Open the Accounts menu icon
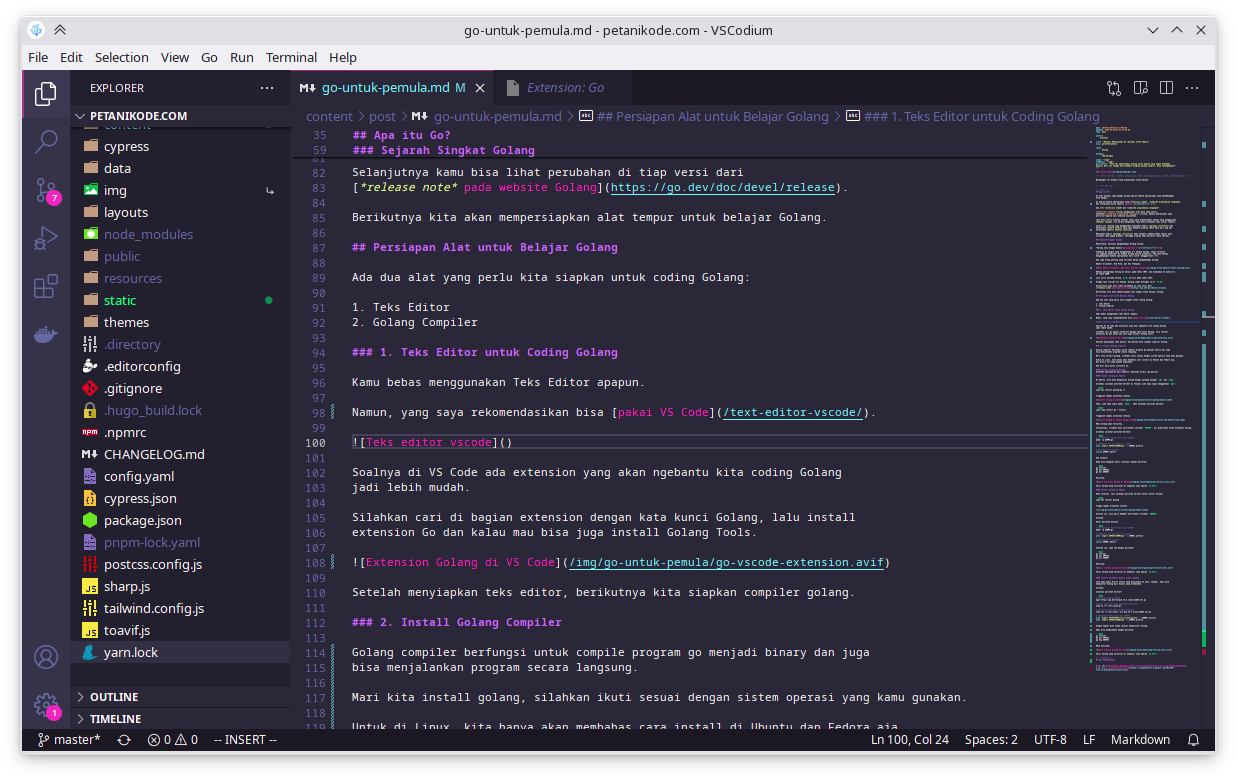Image resolution: width=1237 pixels, height=779 pixels. point(46,657)
